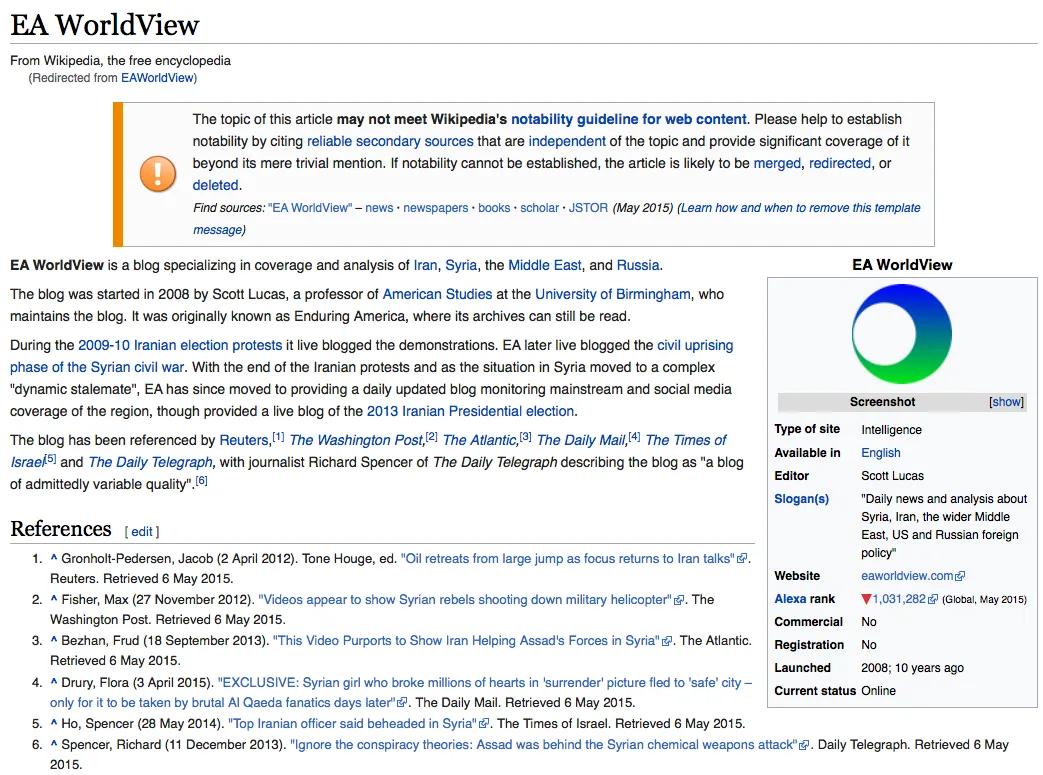Open the Middle East article link

point(545,265)
